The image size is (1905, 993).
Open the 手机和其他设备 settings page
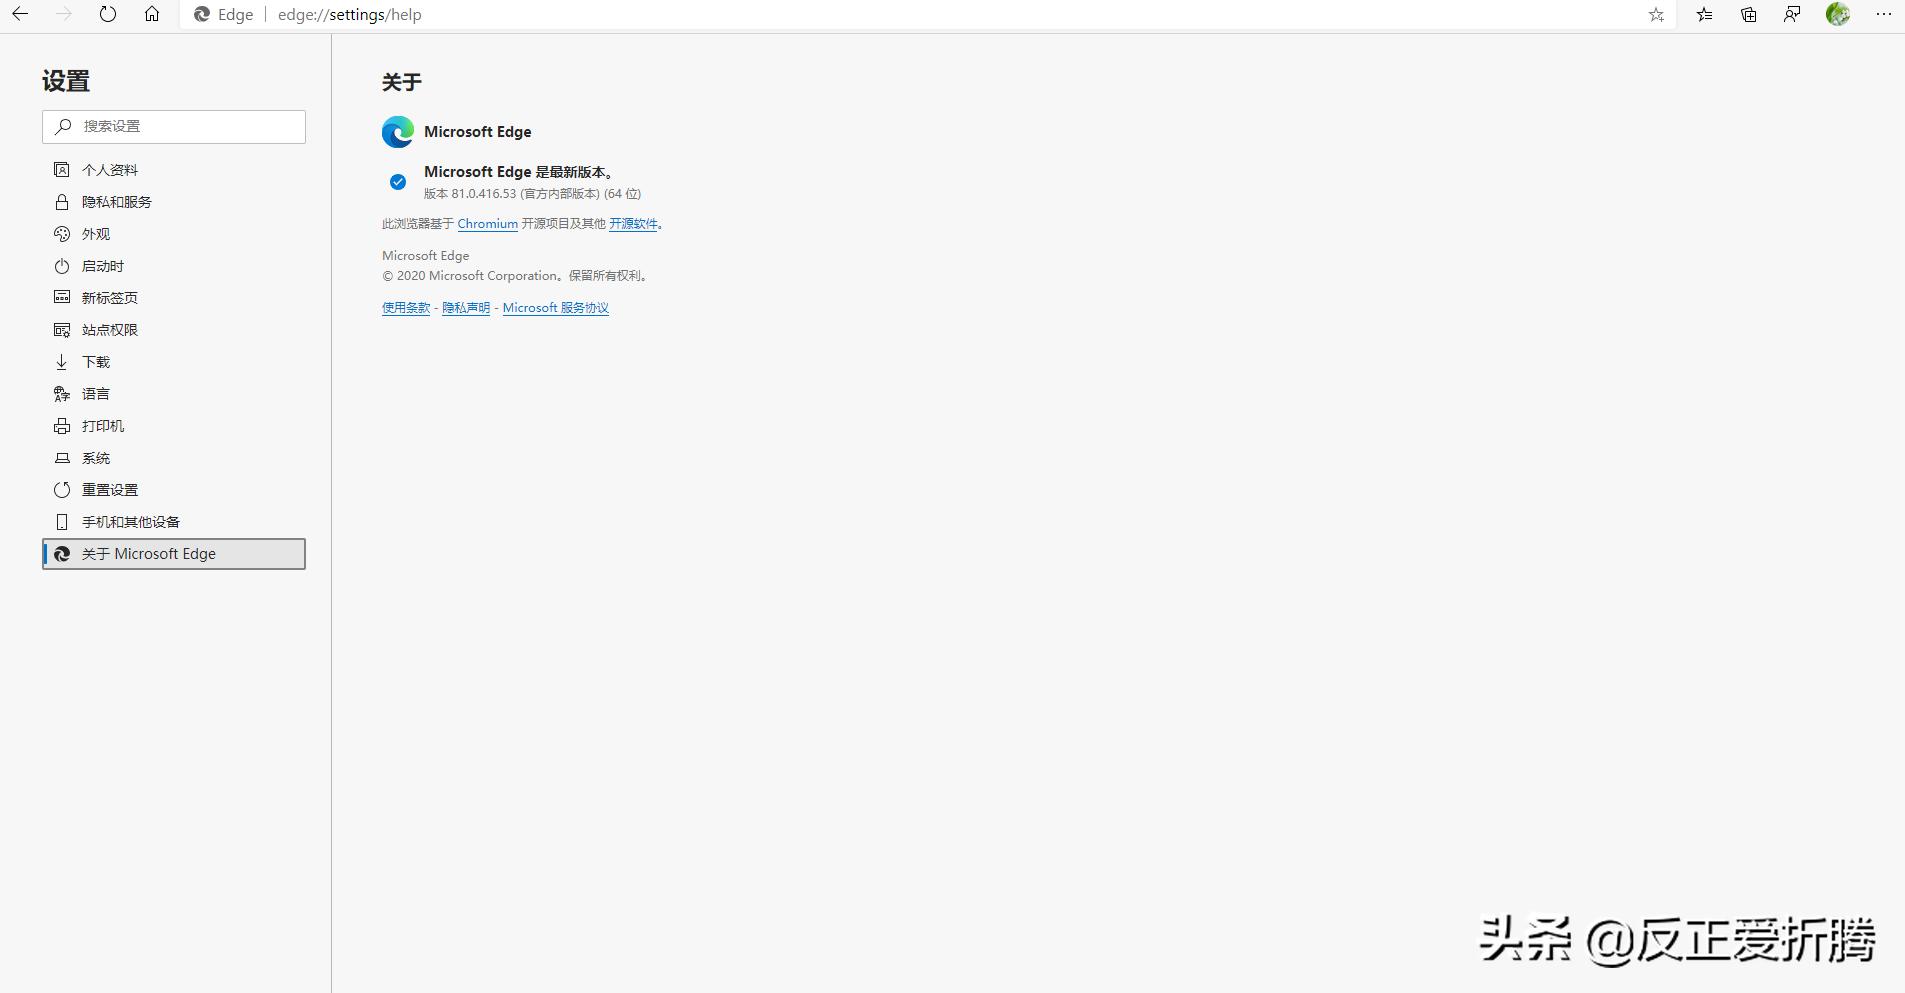174,522
